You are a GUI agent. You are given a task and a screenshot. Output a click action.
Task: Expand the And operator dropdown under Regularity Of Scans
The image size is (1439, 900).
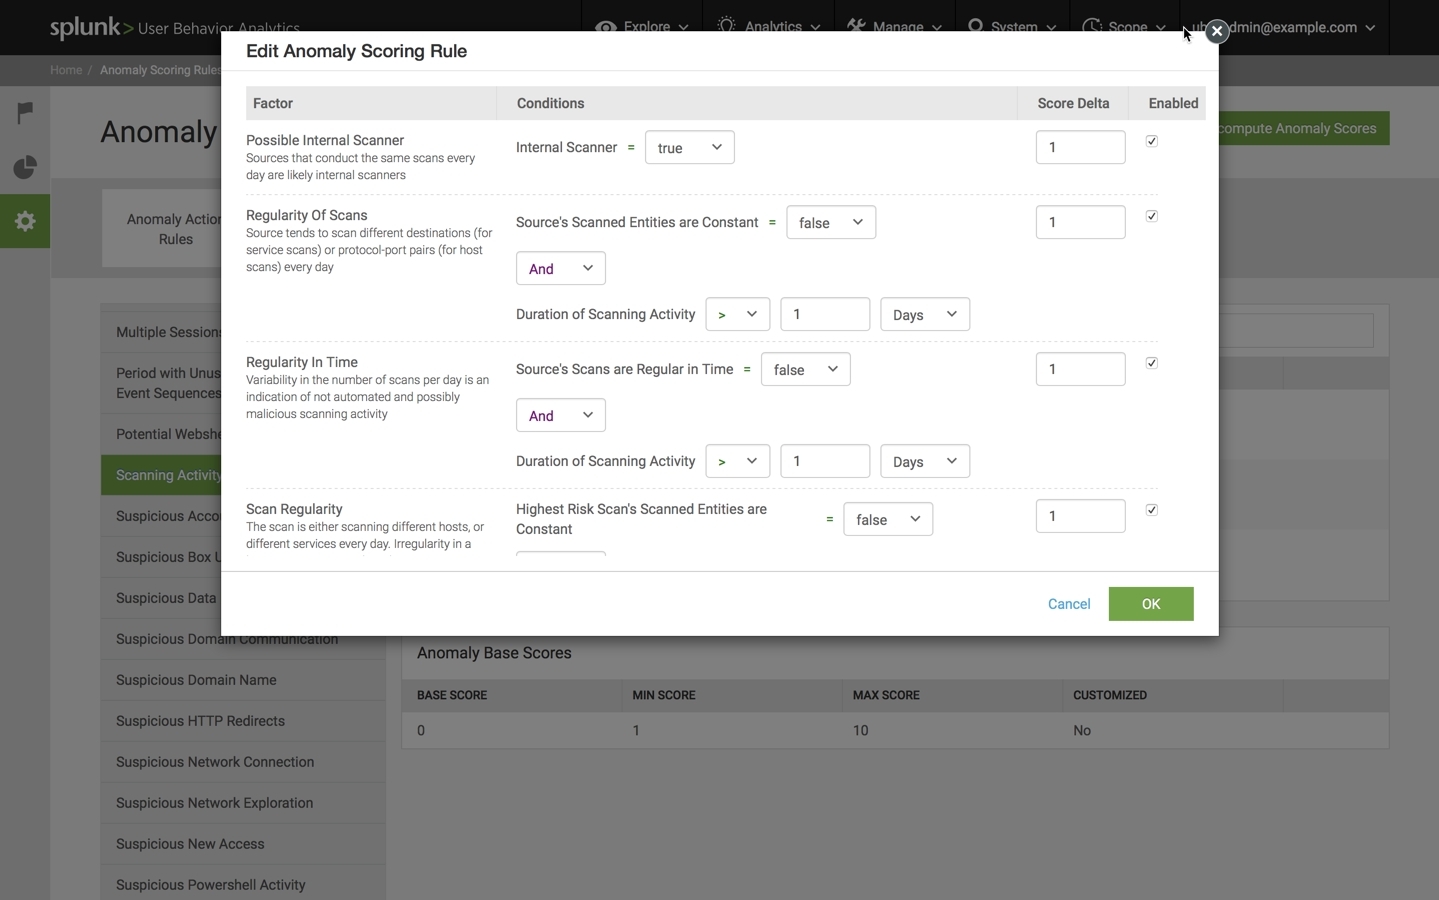(x=560, y=269)
